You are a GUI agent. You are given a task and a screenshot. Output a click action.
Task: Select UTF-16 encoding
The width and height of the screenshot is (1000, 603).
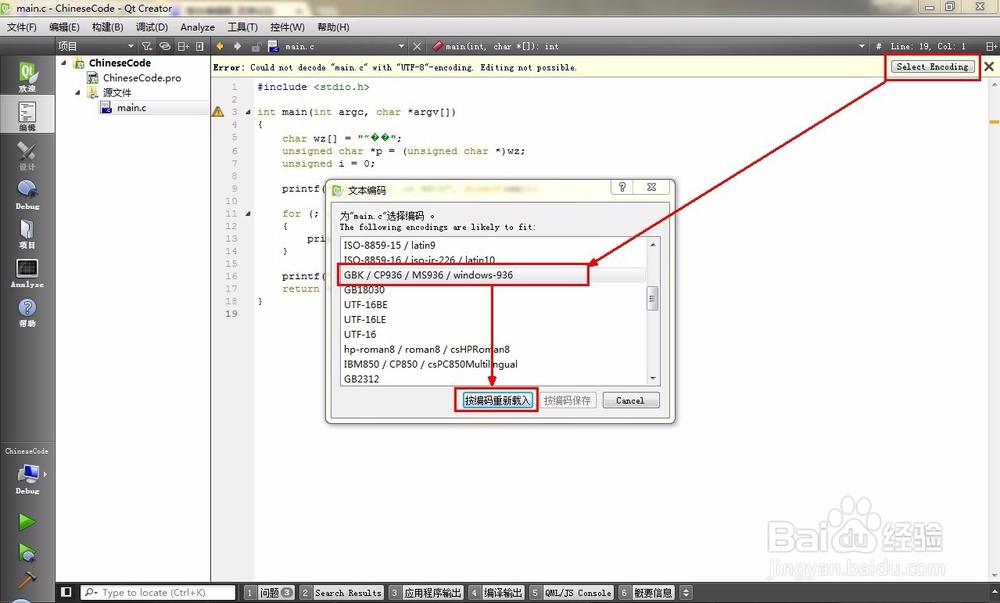pos(493,334)
